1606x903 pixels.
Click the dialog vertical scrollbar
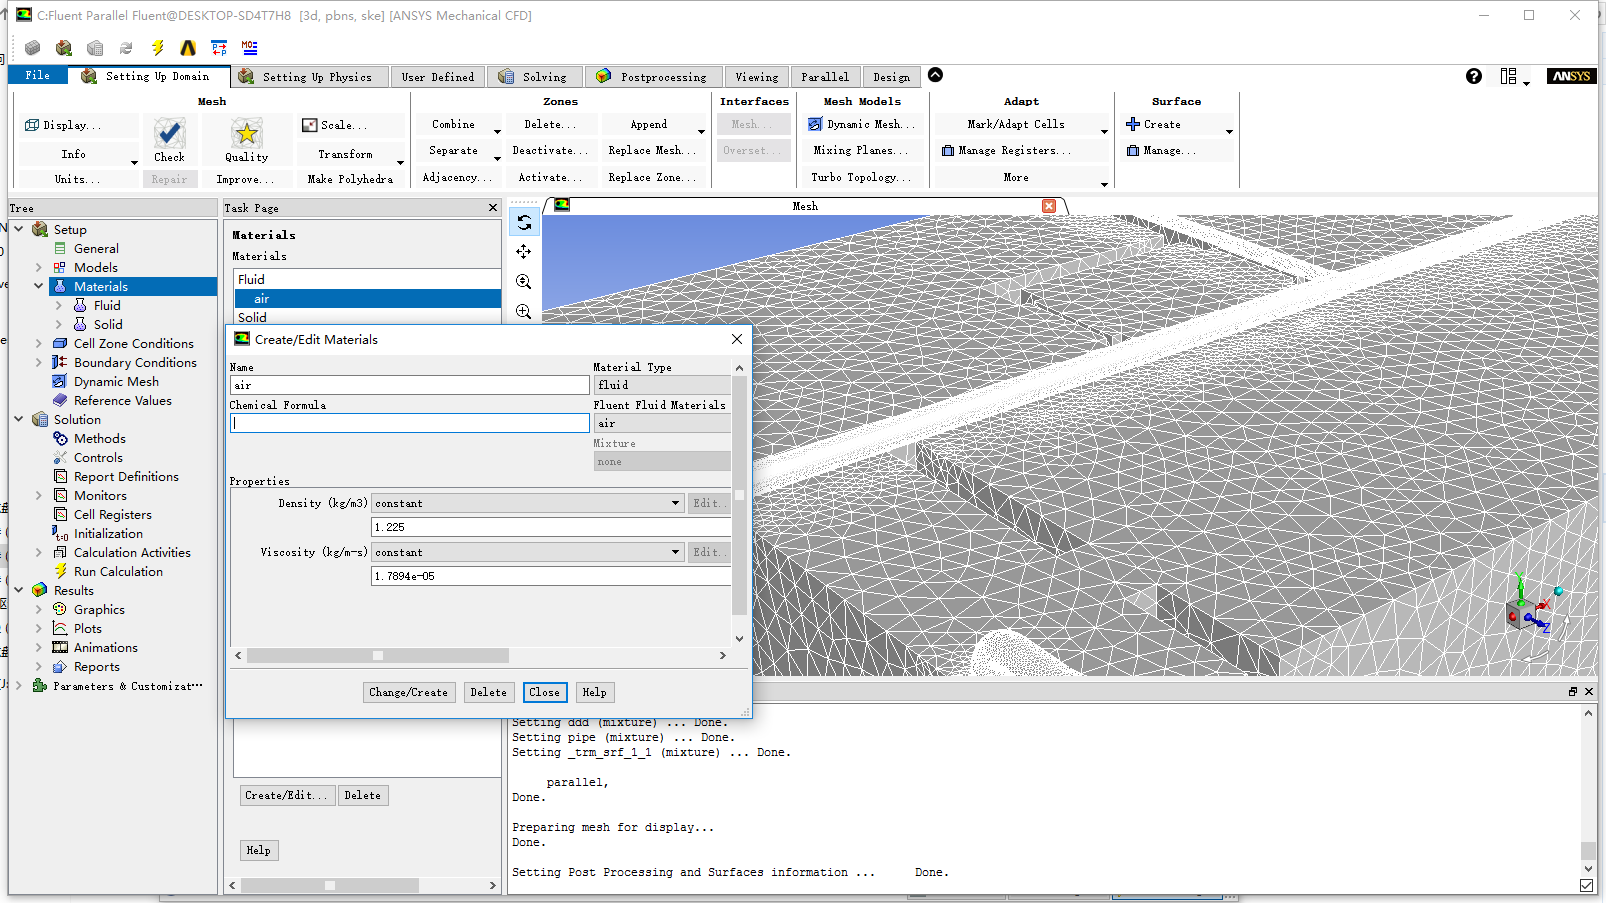[x=739, y=503]
